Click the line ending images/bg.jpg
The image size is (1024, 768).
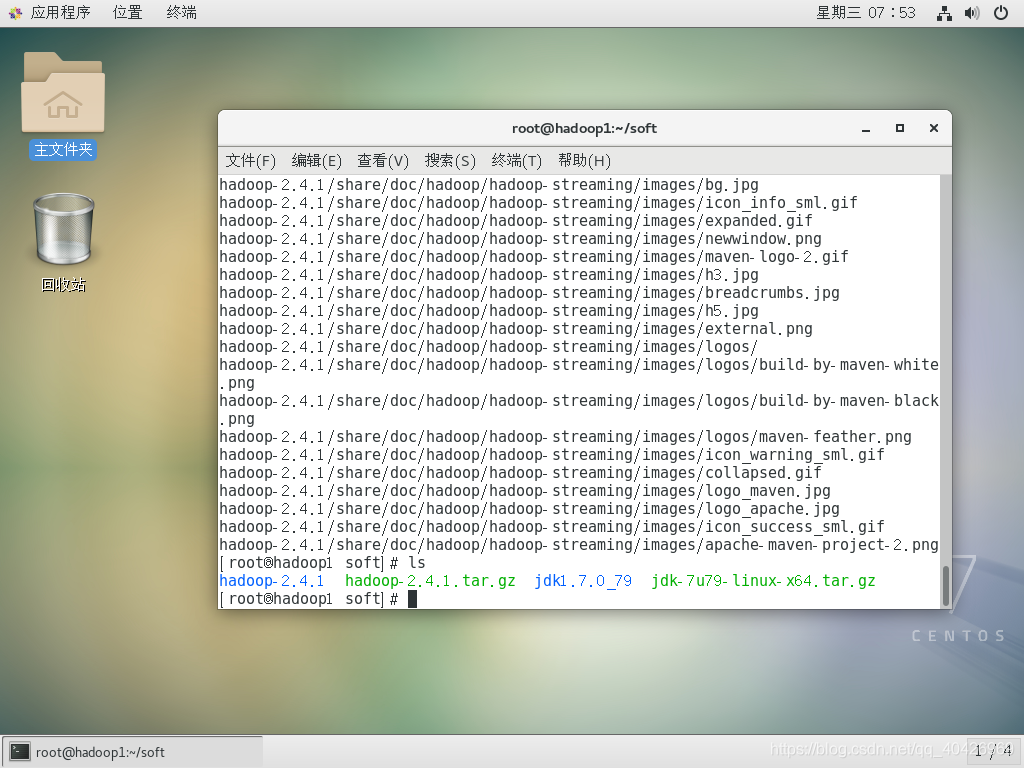click(489, 185)
